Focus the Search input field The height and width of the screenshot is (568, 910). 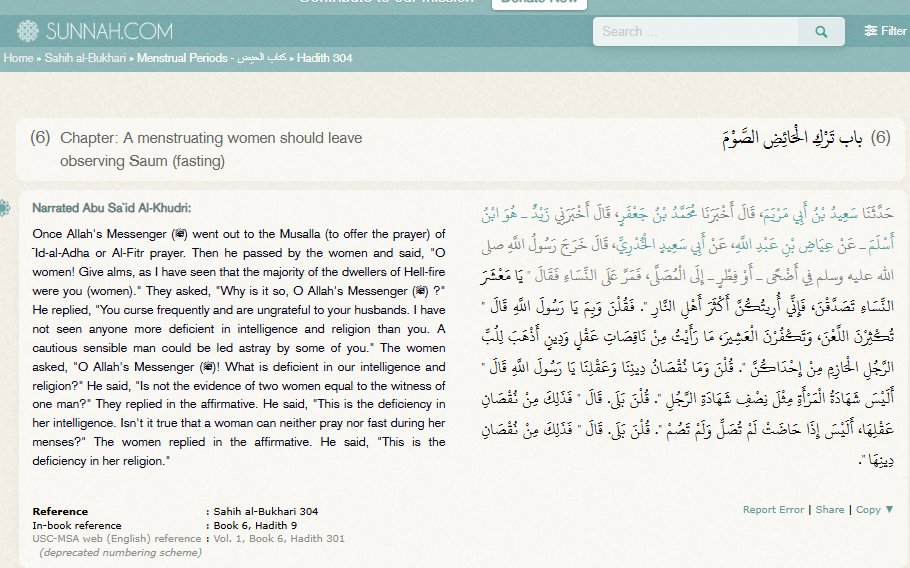pyautogui.click(x=695, y=31)
